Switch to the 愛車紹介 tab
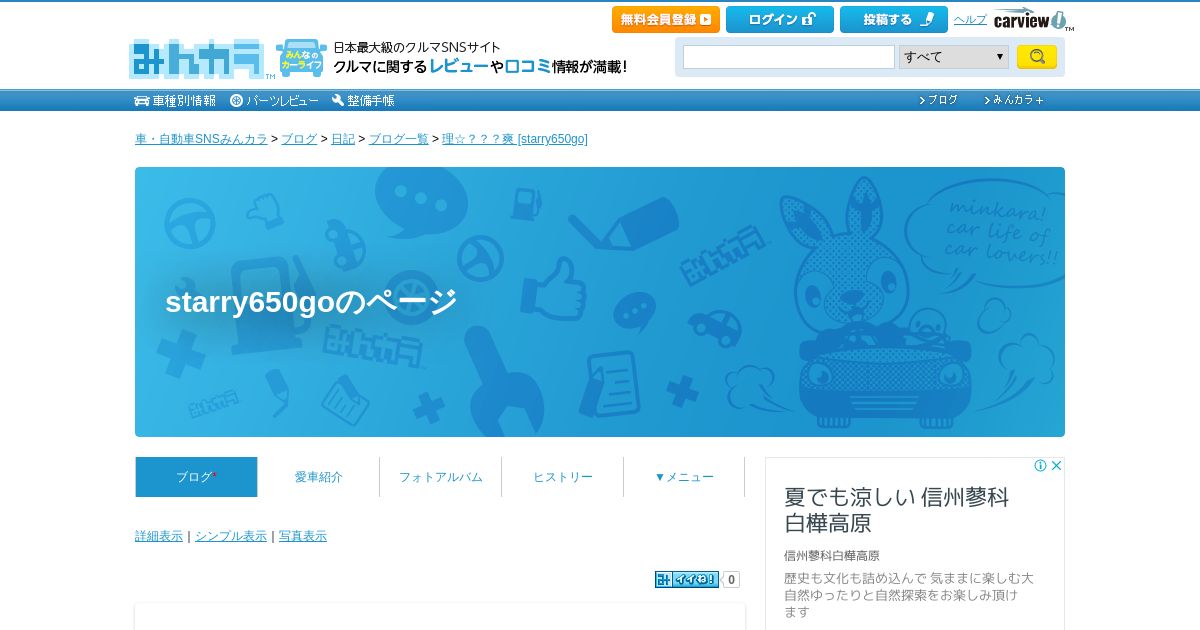This screenshot has width=1200, height=630. (318, 477)
